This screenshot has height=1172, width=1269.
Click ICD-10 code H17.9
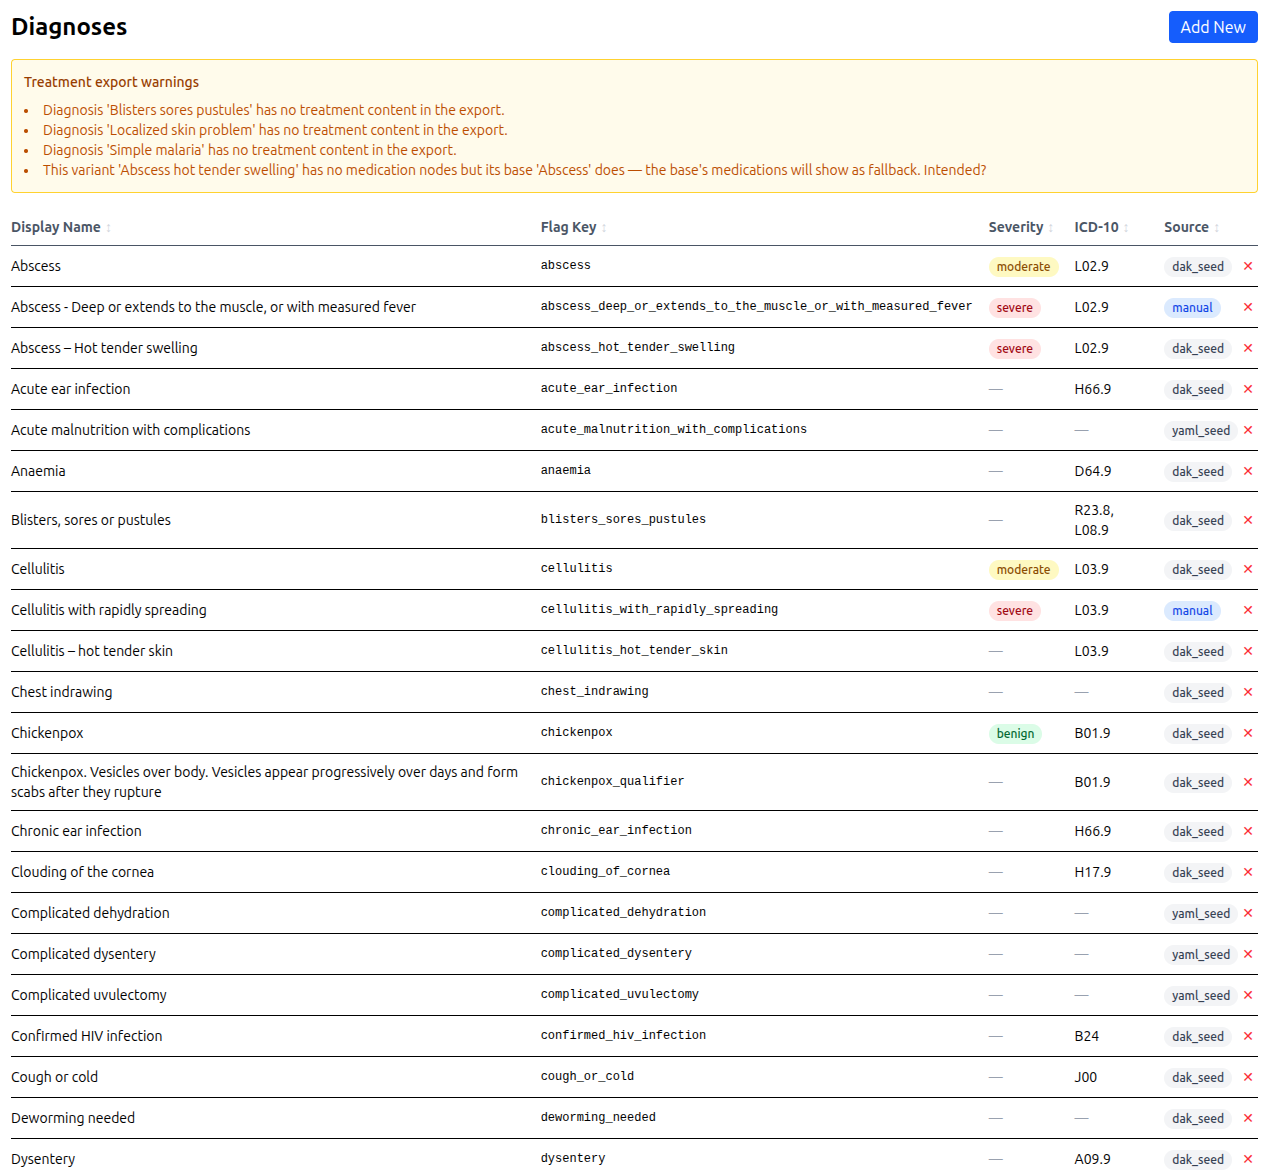click(x=1093, y=872)
